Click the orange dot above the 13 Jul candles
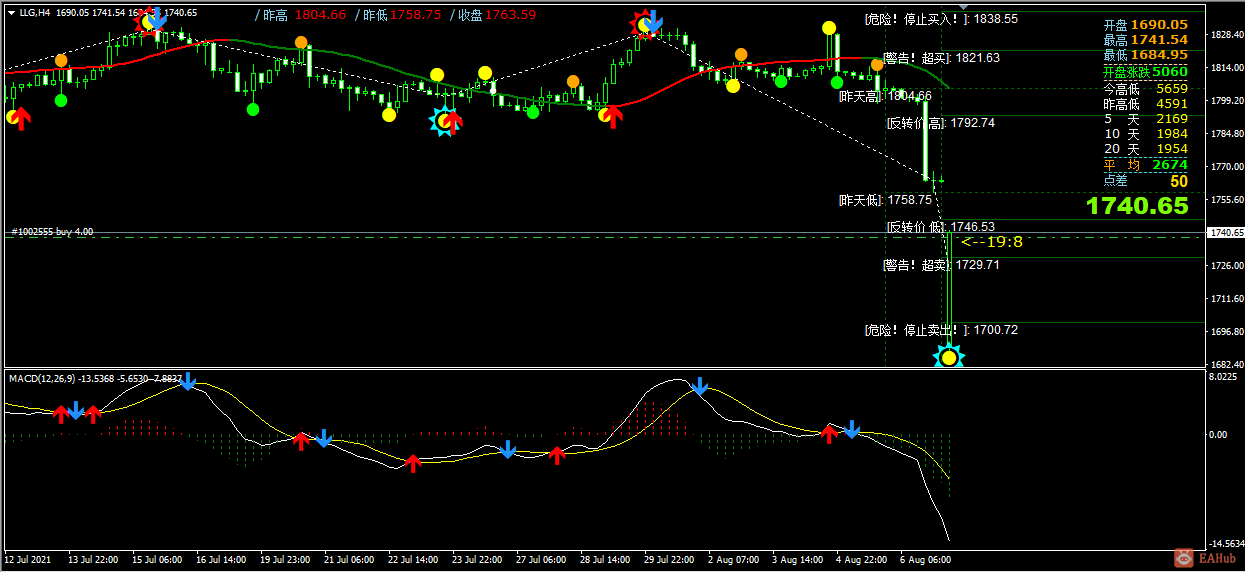Viewport: 1245px width, 573px height. [x=62, y=61]
